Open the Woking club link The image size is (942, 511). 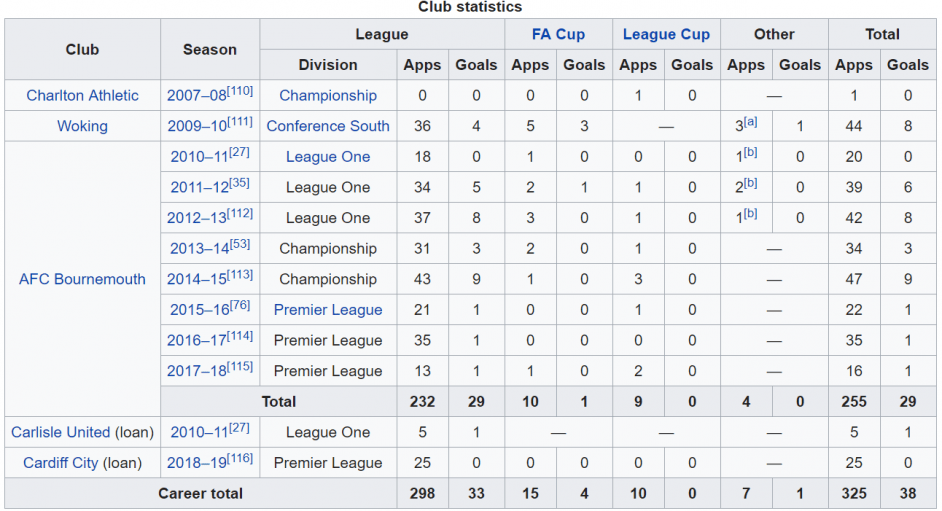pos(82,126)
